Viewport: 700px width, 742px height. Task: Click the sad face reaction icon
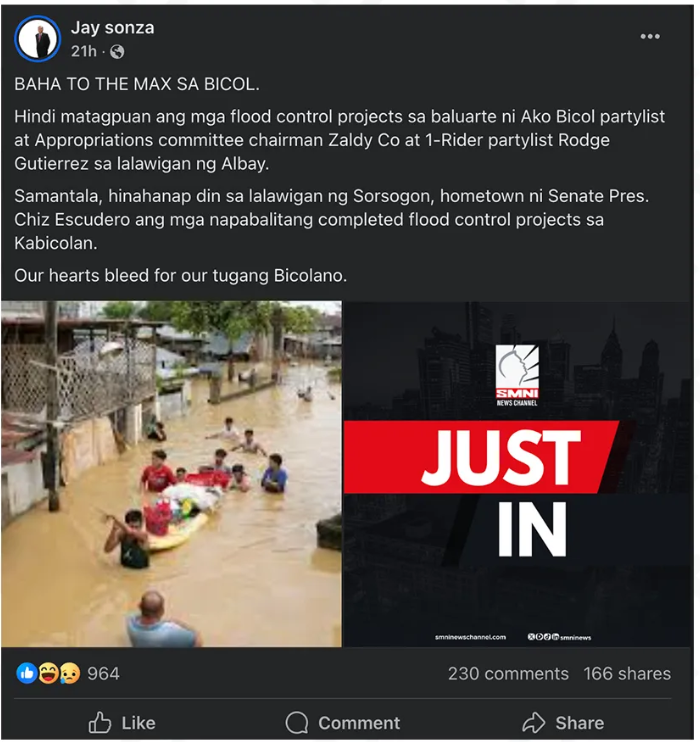tap(69, 672)
